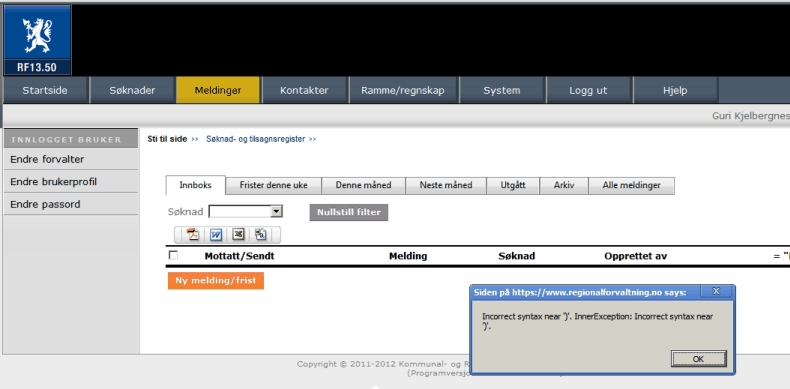Click the INNLOGGET BRUKER sidebar heading
The height and width of the screenshot is (389, 790).
pos(67,140)
